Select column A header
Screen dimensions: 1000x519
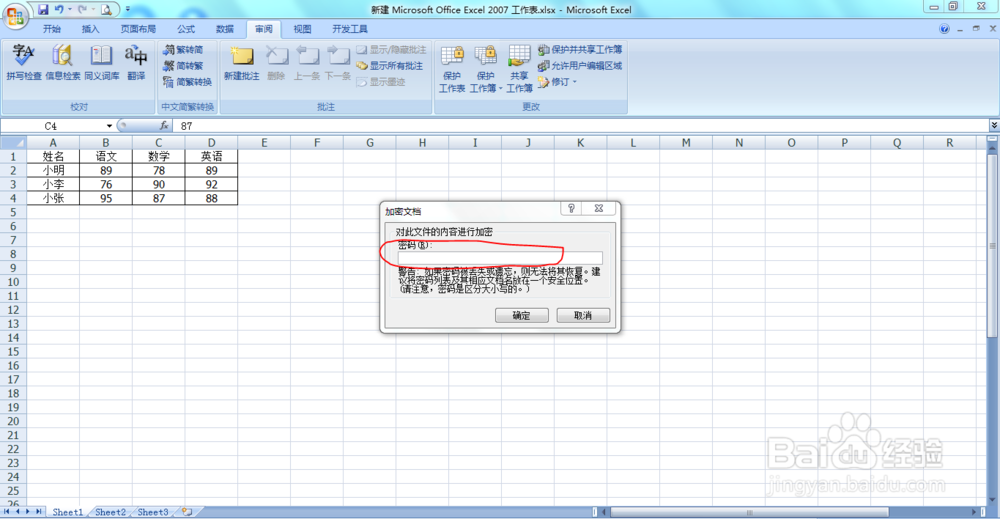click(x=53, y=143)
